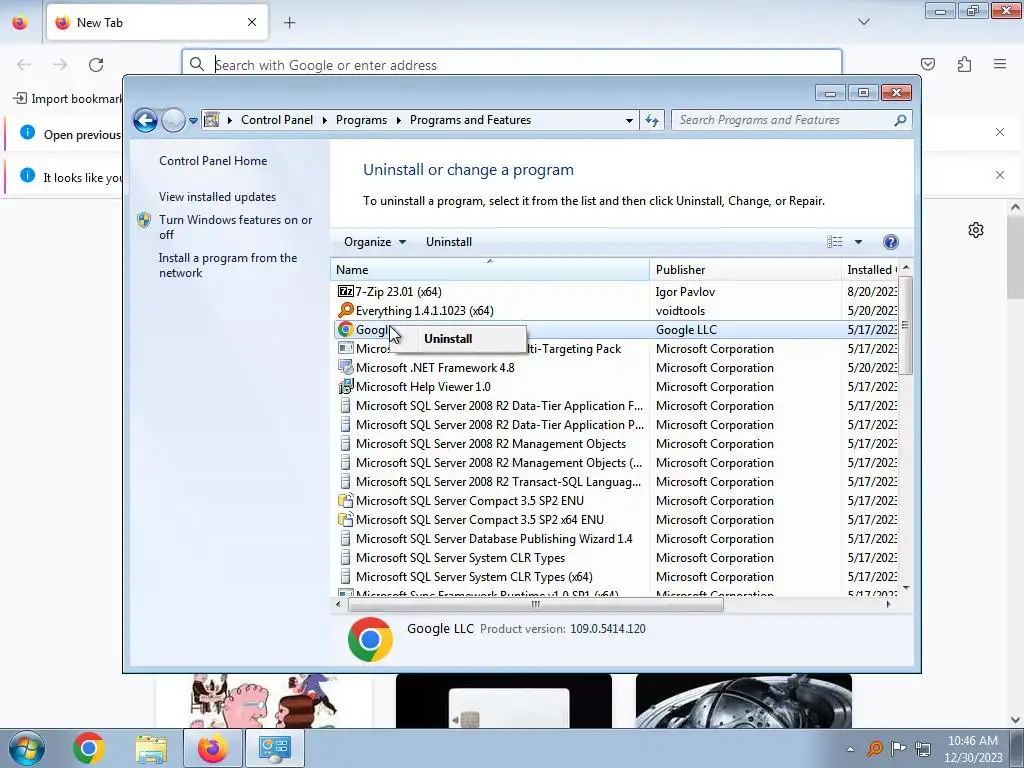This screenshot has height=768, width=1024.
Task: Click the Control Panel forward arrow button
Action: pyautogui.click(x=173, y=120)
